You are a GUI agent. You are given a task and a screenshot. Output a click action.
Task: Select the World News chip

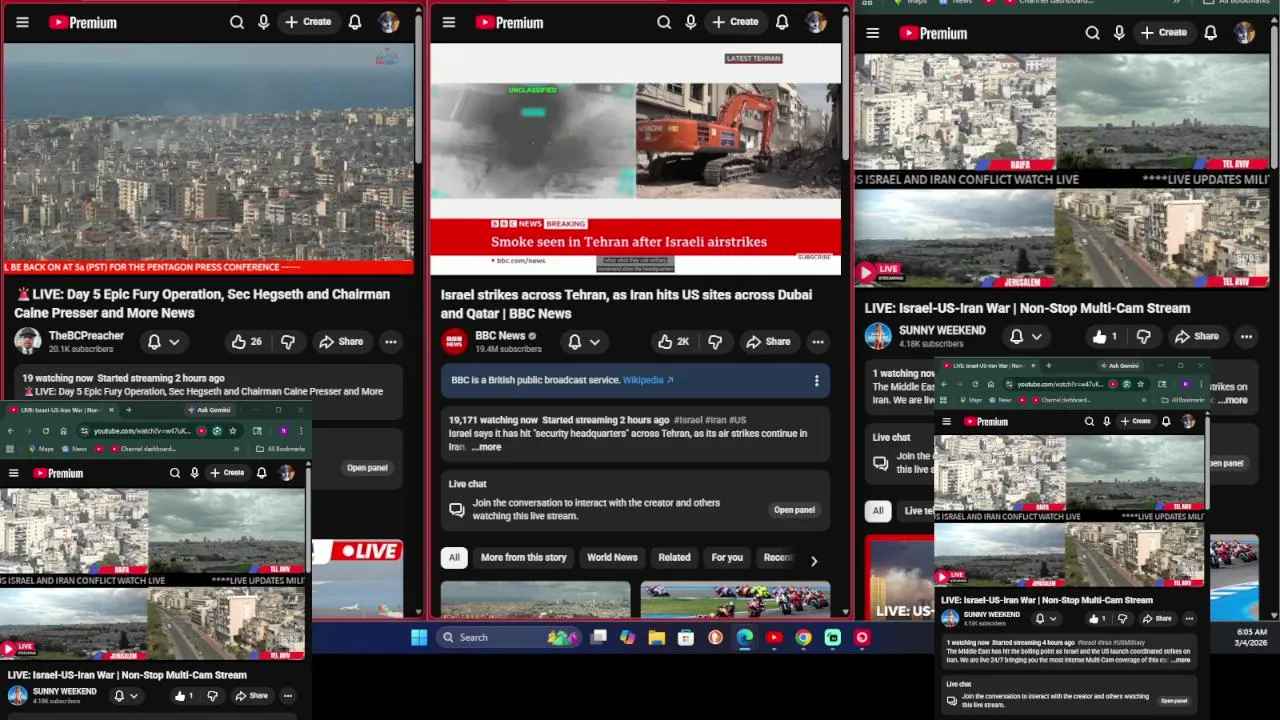click(x=612, y=558)
